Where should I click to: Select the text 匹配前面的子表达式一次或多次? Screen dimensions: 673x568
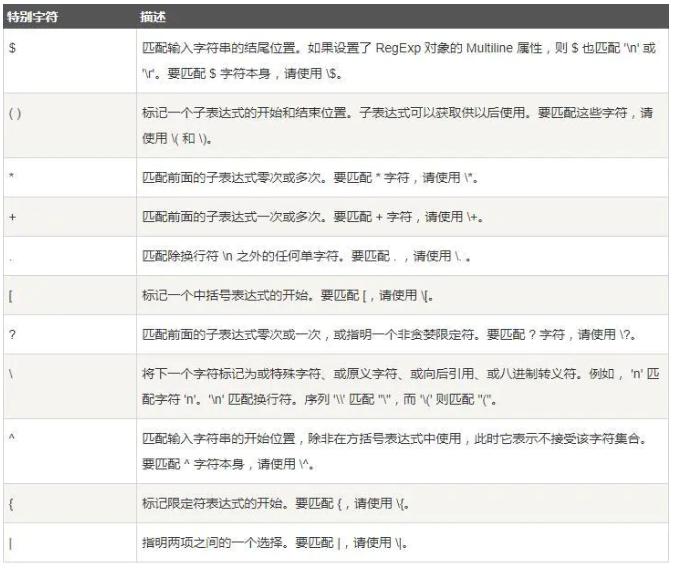[x=218, y=216]
